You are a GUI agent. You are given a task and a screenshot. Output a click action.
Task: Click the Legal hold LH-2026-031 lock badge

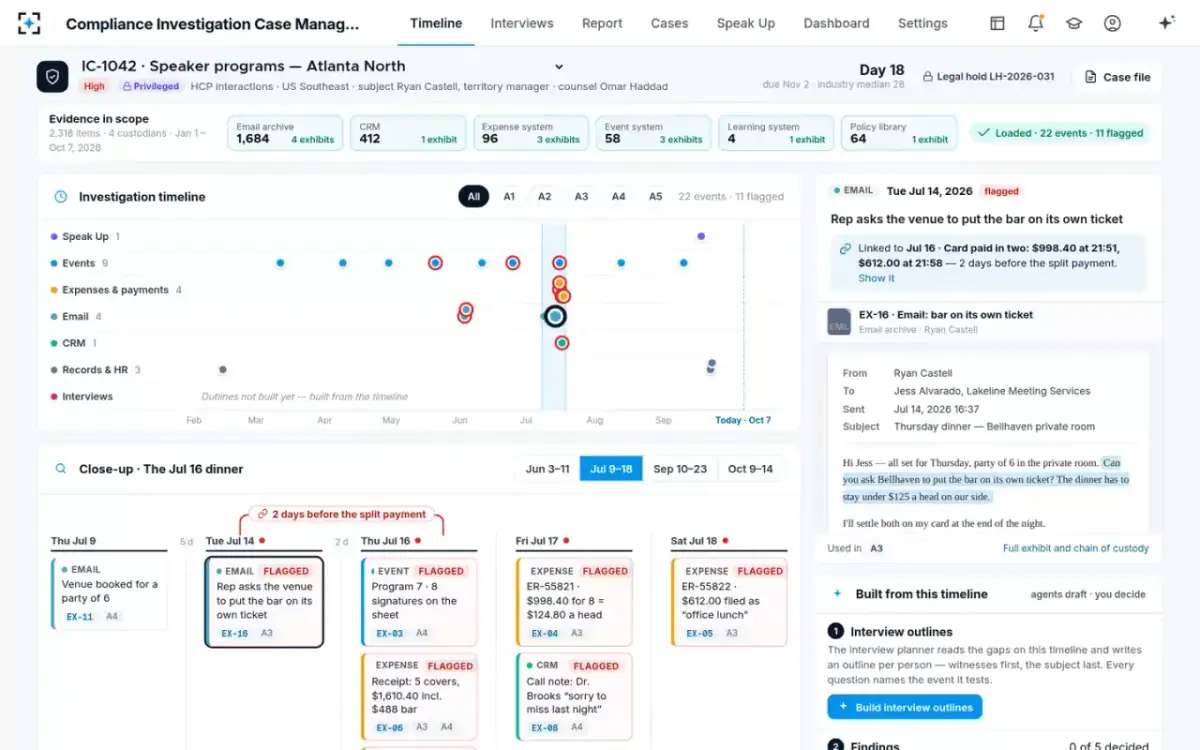[x=988, y=76]
